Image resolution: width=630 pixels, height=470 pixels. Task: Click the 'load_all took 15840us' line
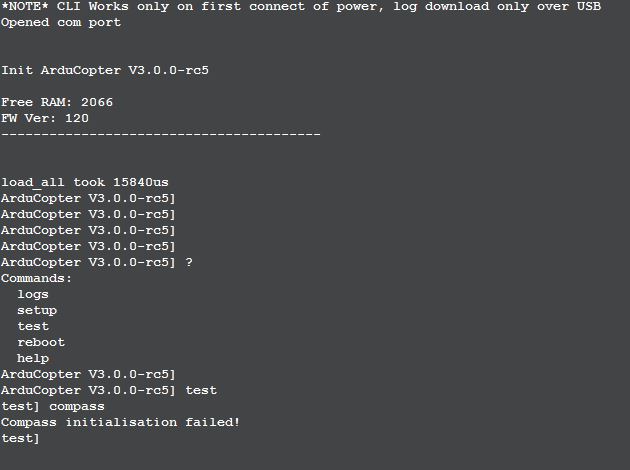point(85,182)
